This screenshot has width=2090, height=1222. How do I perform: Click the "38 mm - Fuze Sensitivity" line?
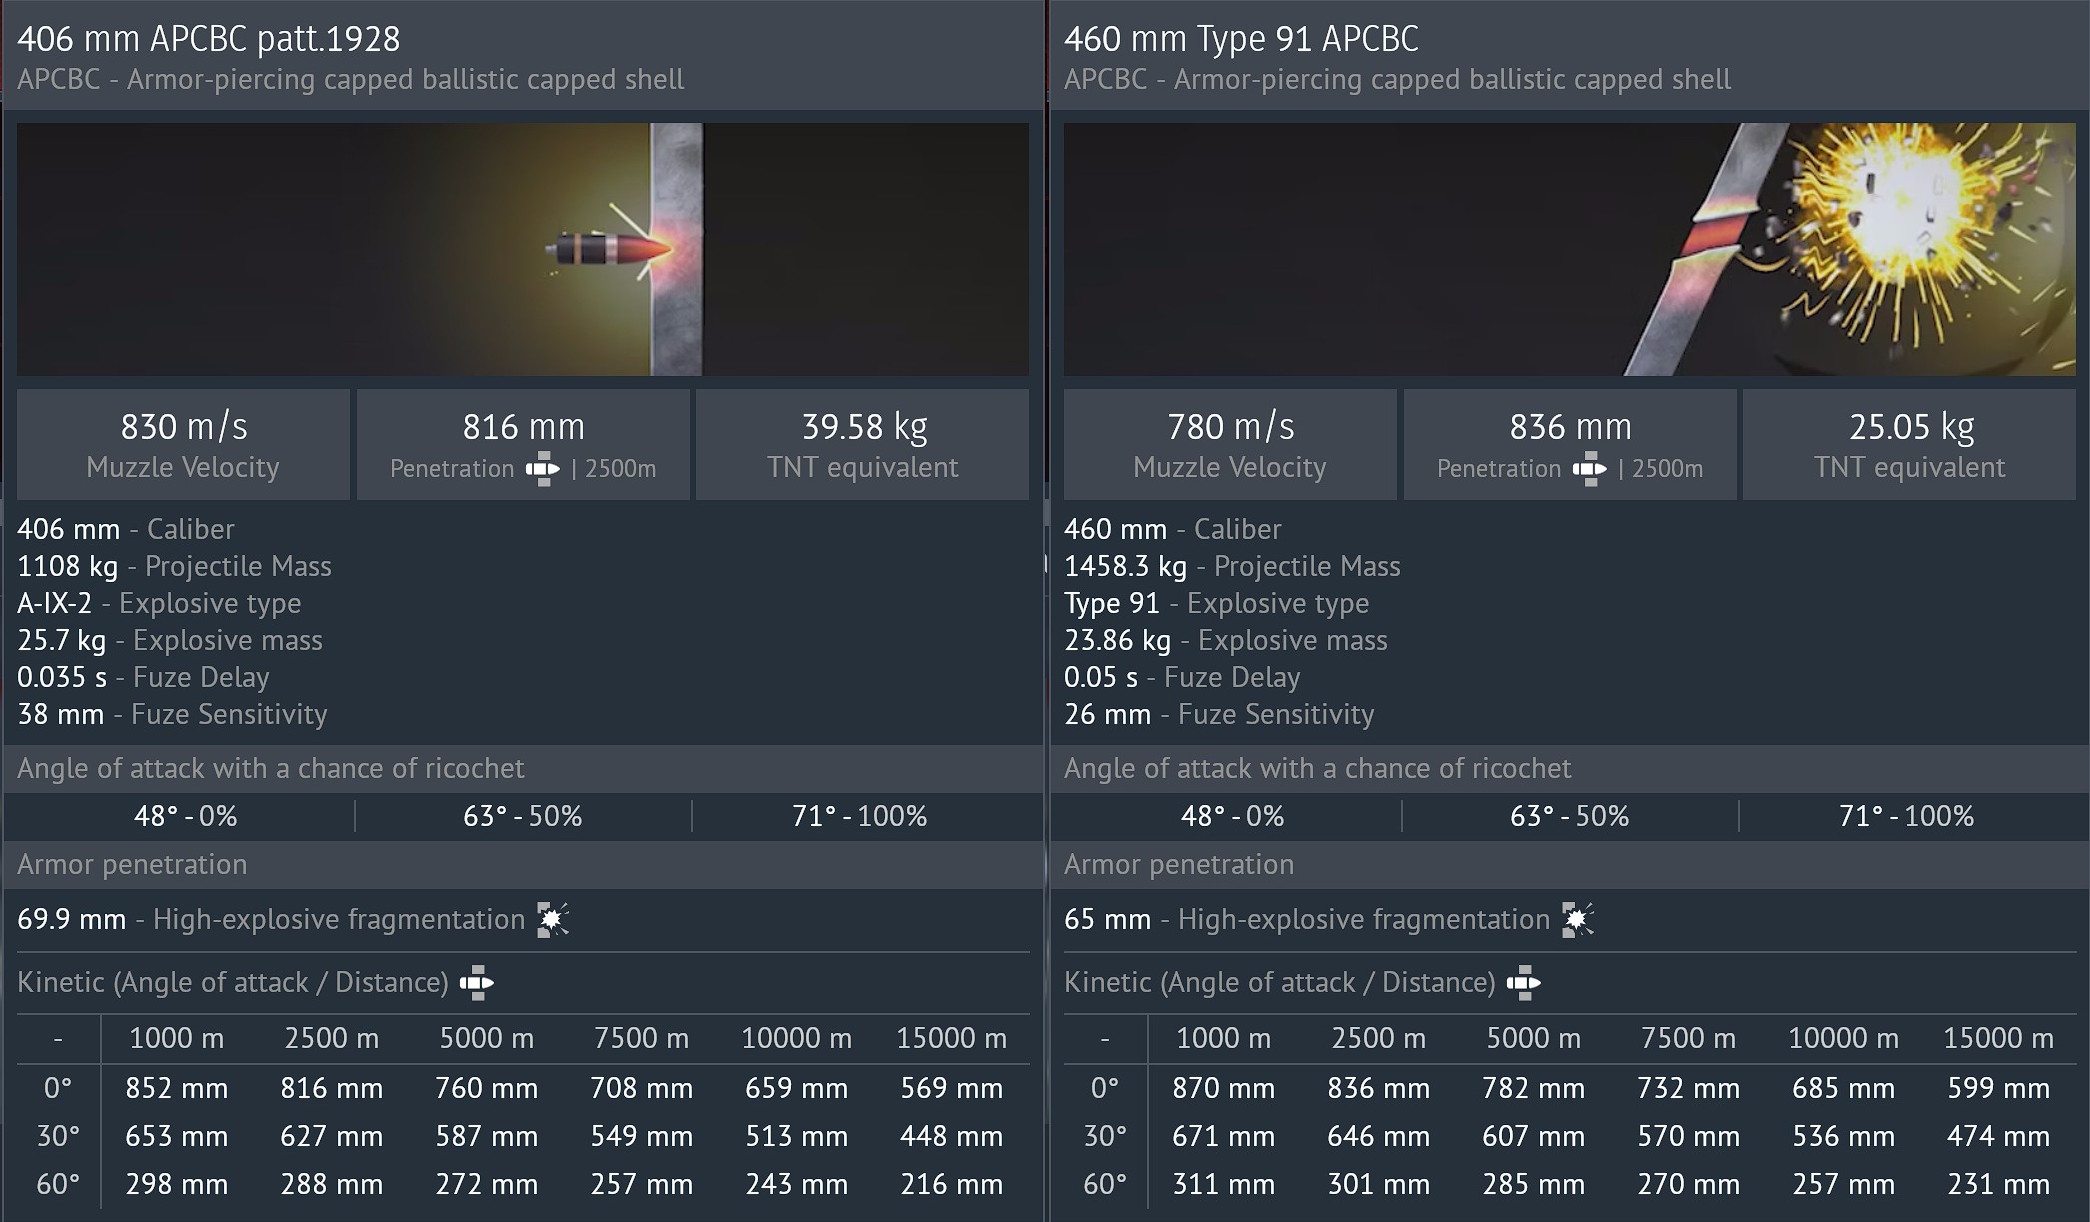(x=172, y=714)
